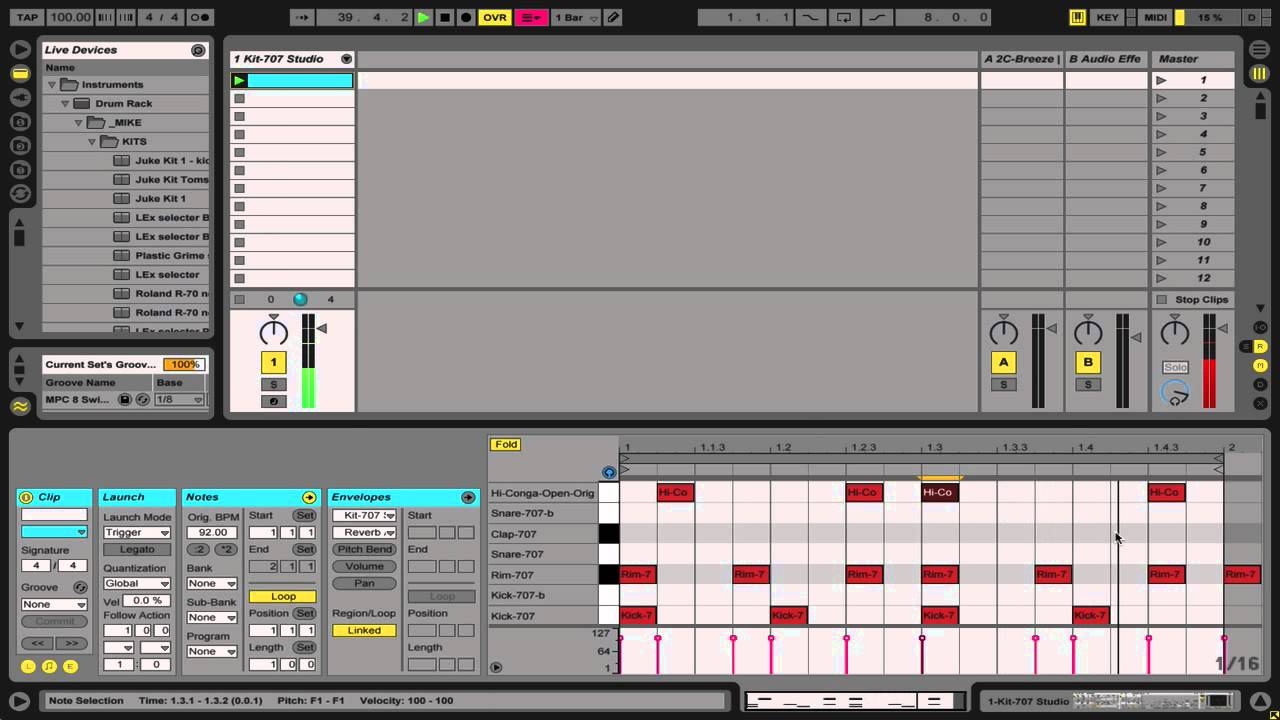Select Juke Kit 1 preset

point(160,199)
